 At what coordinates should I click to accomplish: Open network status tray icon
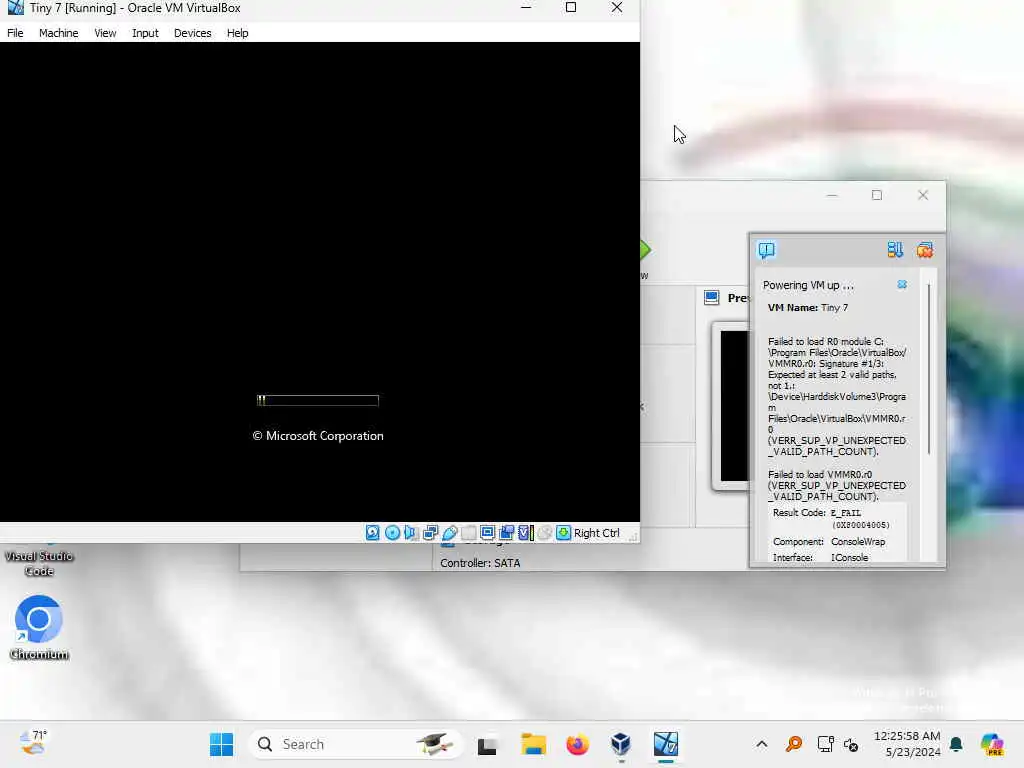coord(825,744)
